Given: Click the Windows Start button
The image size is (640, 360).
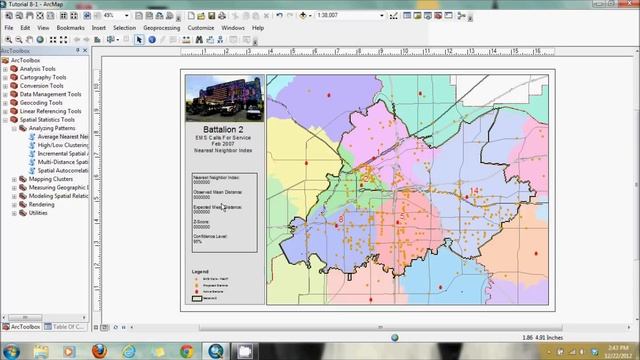Looking at the screenshot, I should coord(11,351).
